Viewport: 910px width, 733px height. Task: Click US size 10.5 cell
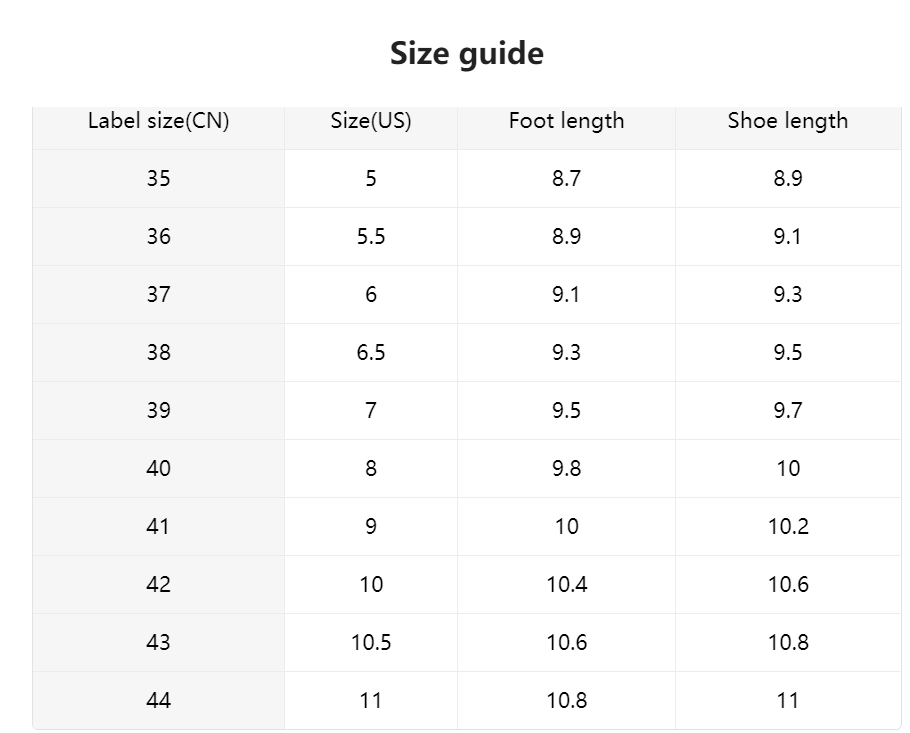coord(371,643)
